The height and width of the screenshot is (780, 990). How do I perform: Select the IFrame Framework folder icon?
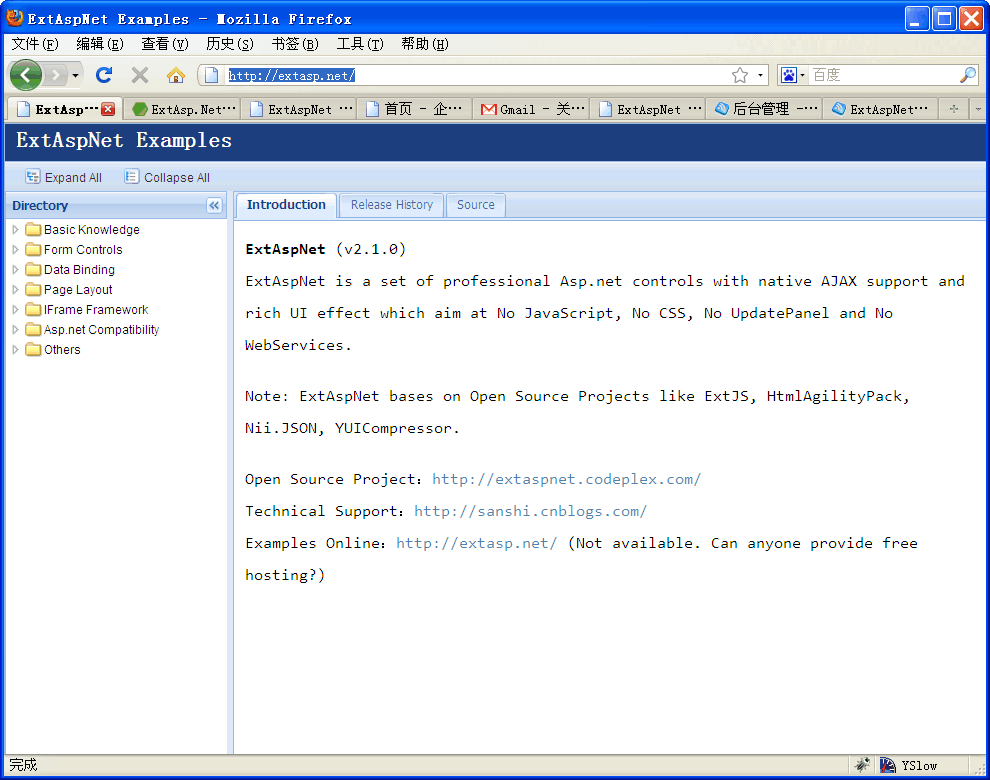(33, 309)
